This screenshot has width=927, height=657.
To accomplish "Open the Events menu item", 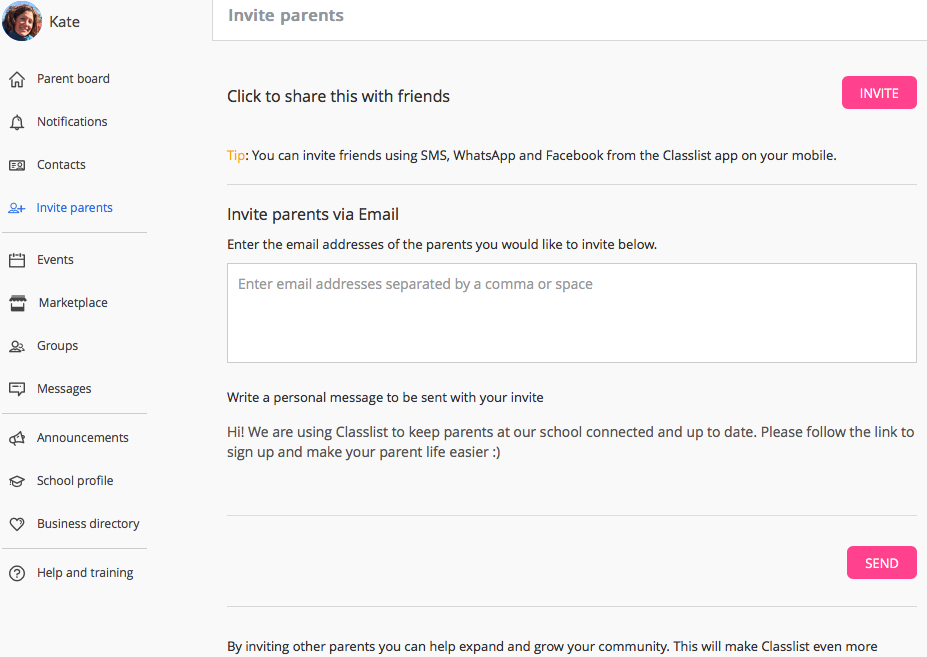I will (x=56, y=260).
